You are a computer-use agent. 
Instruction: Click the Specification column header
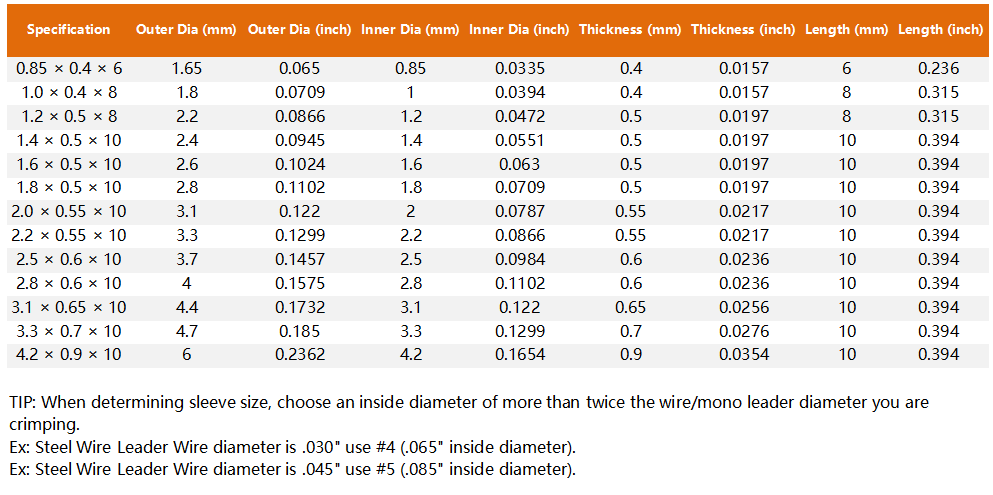[69, 30]
